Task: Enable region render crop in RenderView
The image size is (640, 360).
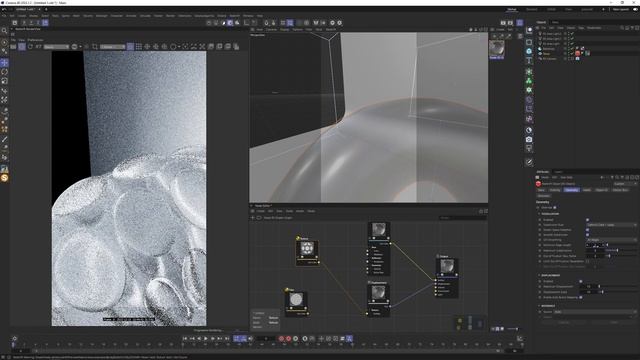Action: click(95, 47)
